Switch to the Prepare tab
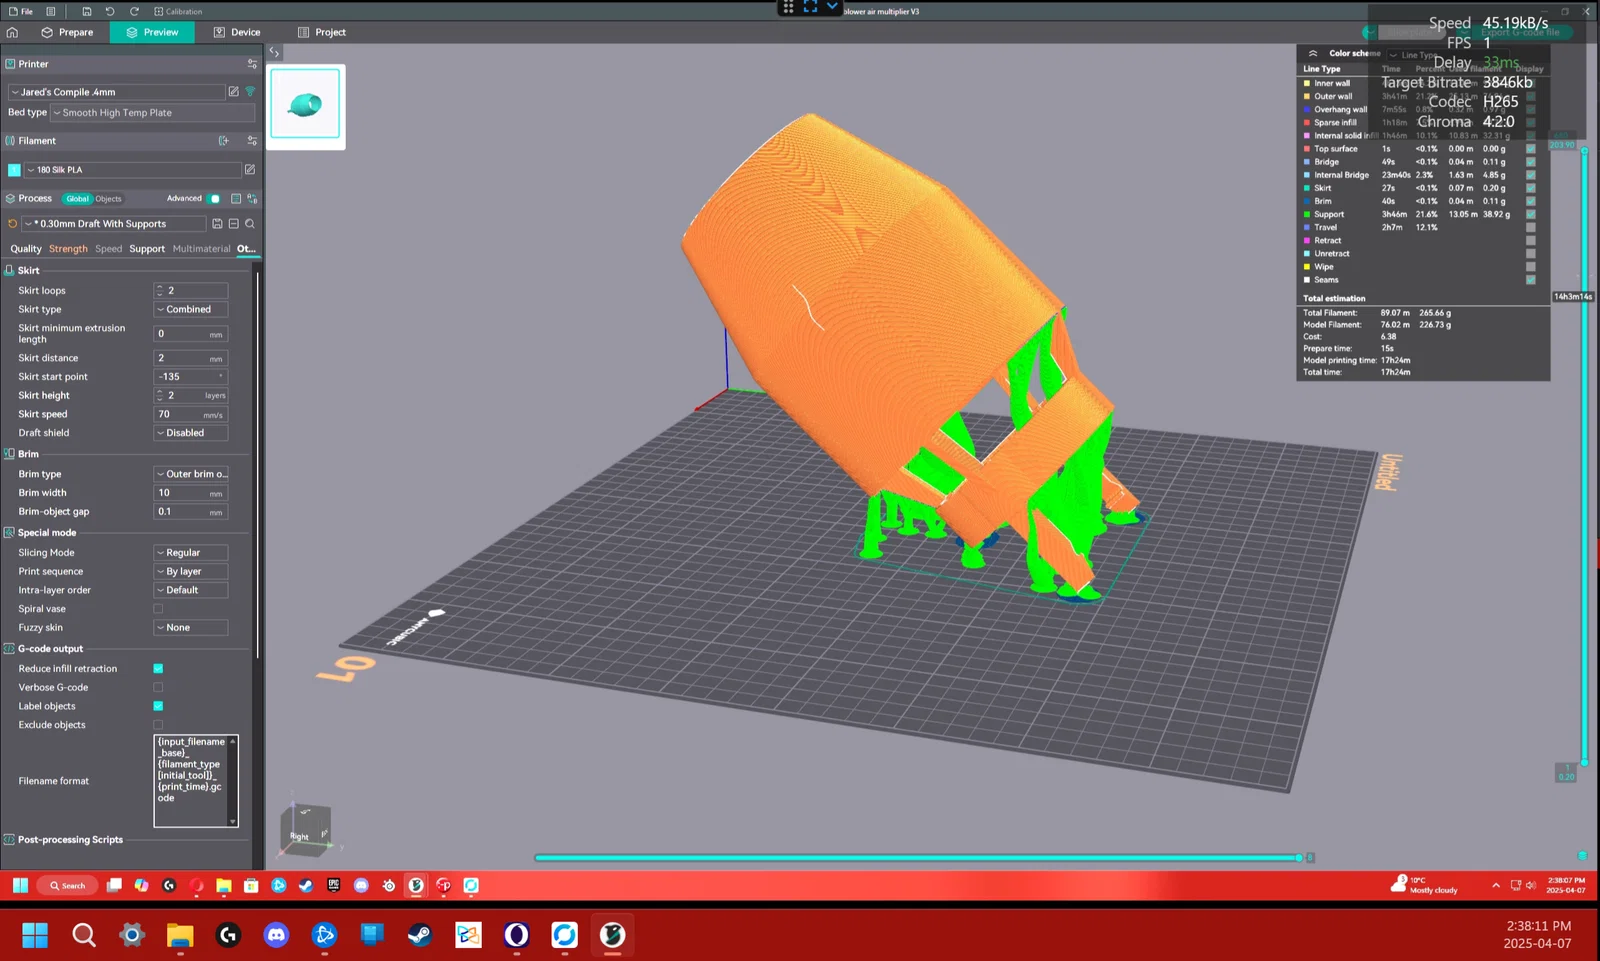The width and height of the screenshot is (1600, 961). (67, 32)
